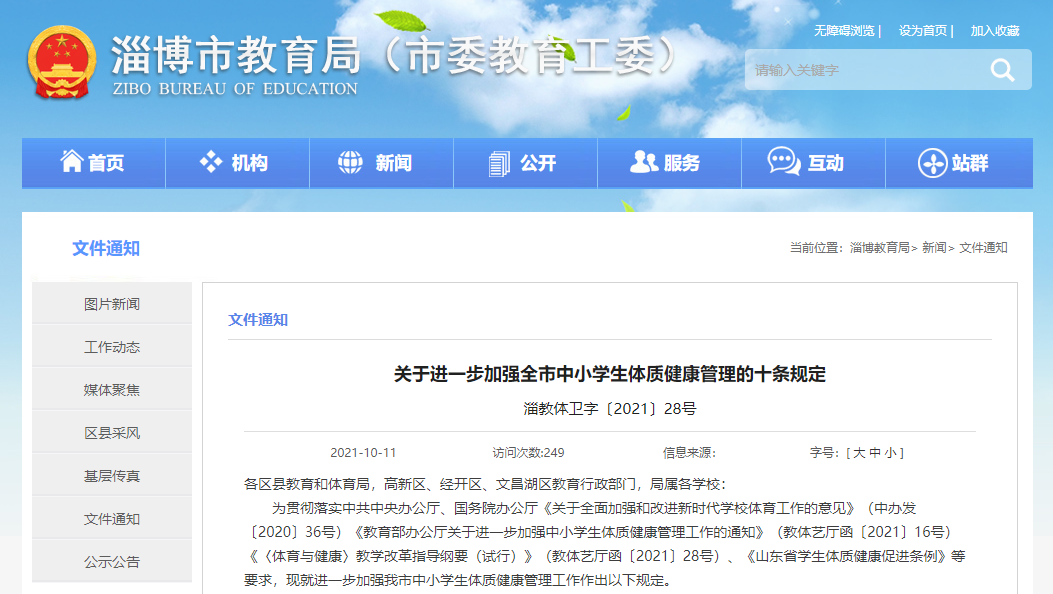Open 图片新闻 in sidebar

point(112,304)
